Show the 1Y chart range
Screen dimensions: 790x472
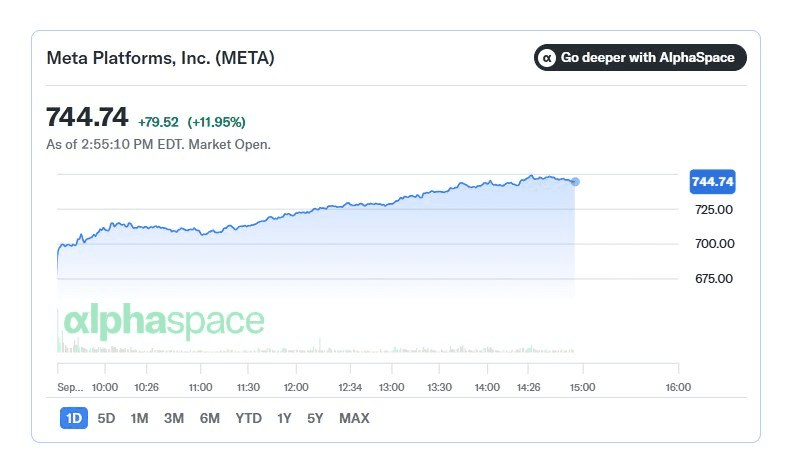coord(284,418)
